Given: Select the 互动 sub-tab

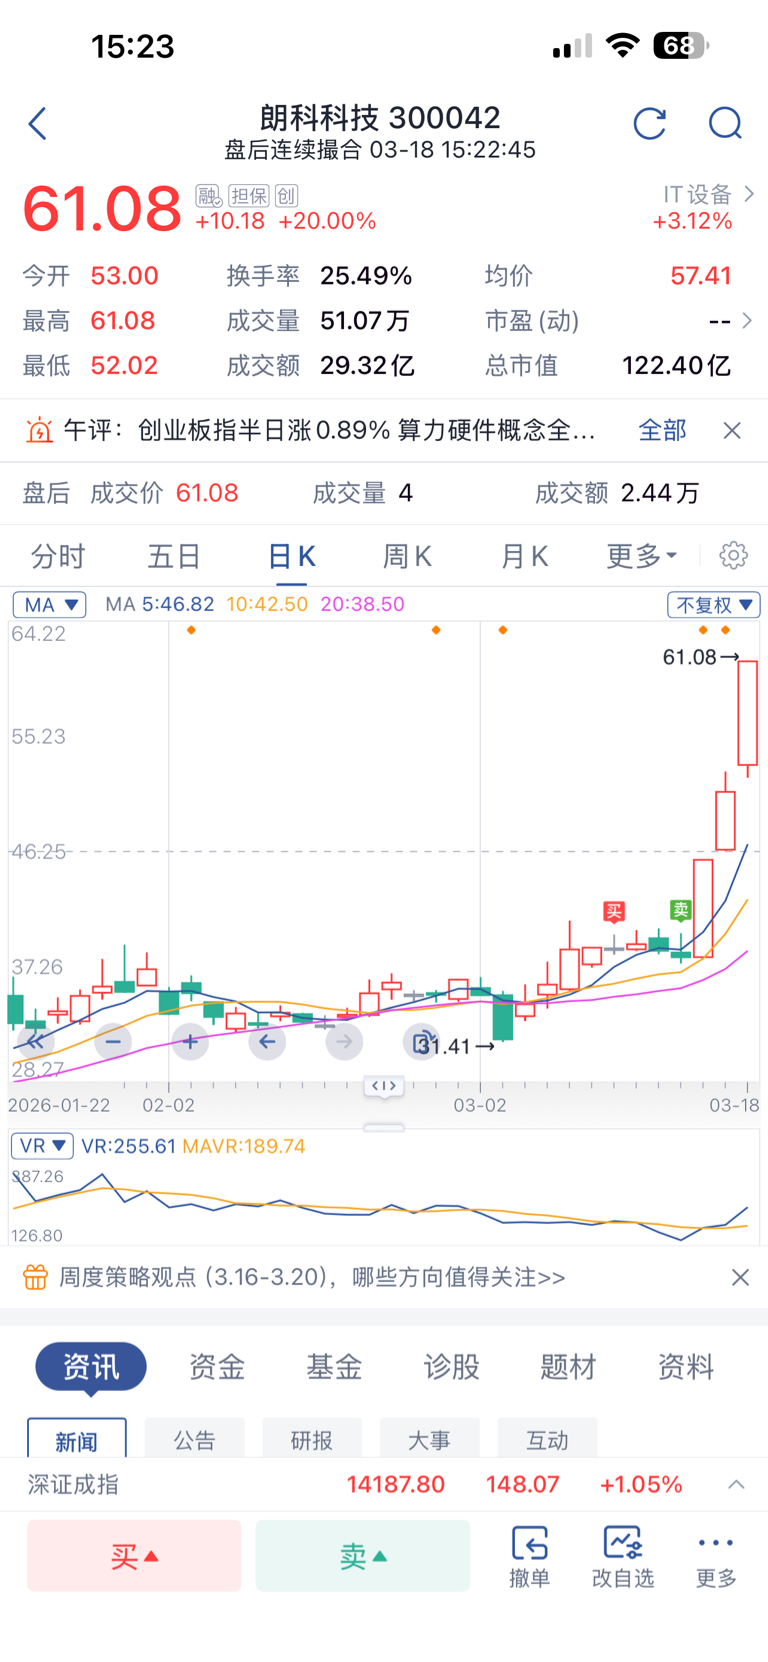Looking at the screenshot, I should tap(547, 1439).
